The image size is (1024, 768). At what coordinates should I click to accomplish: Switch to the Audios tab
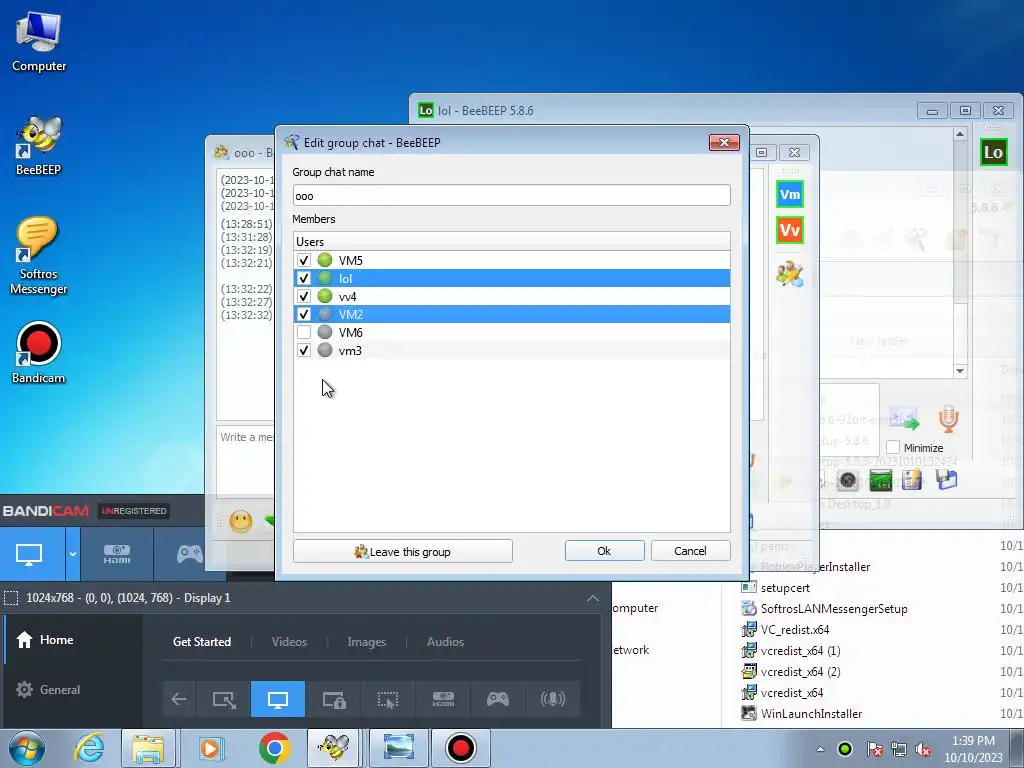pos(445,642)
